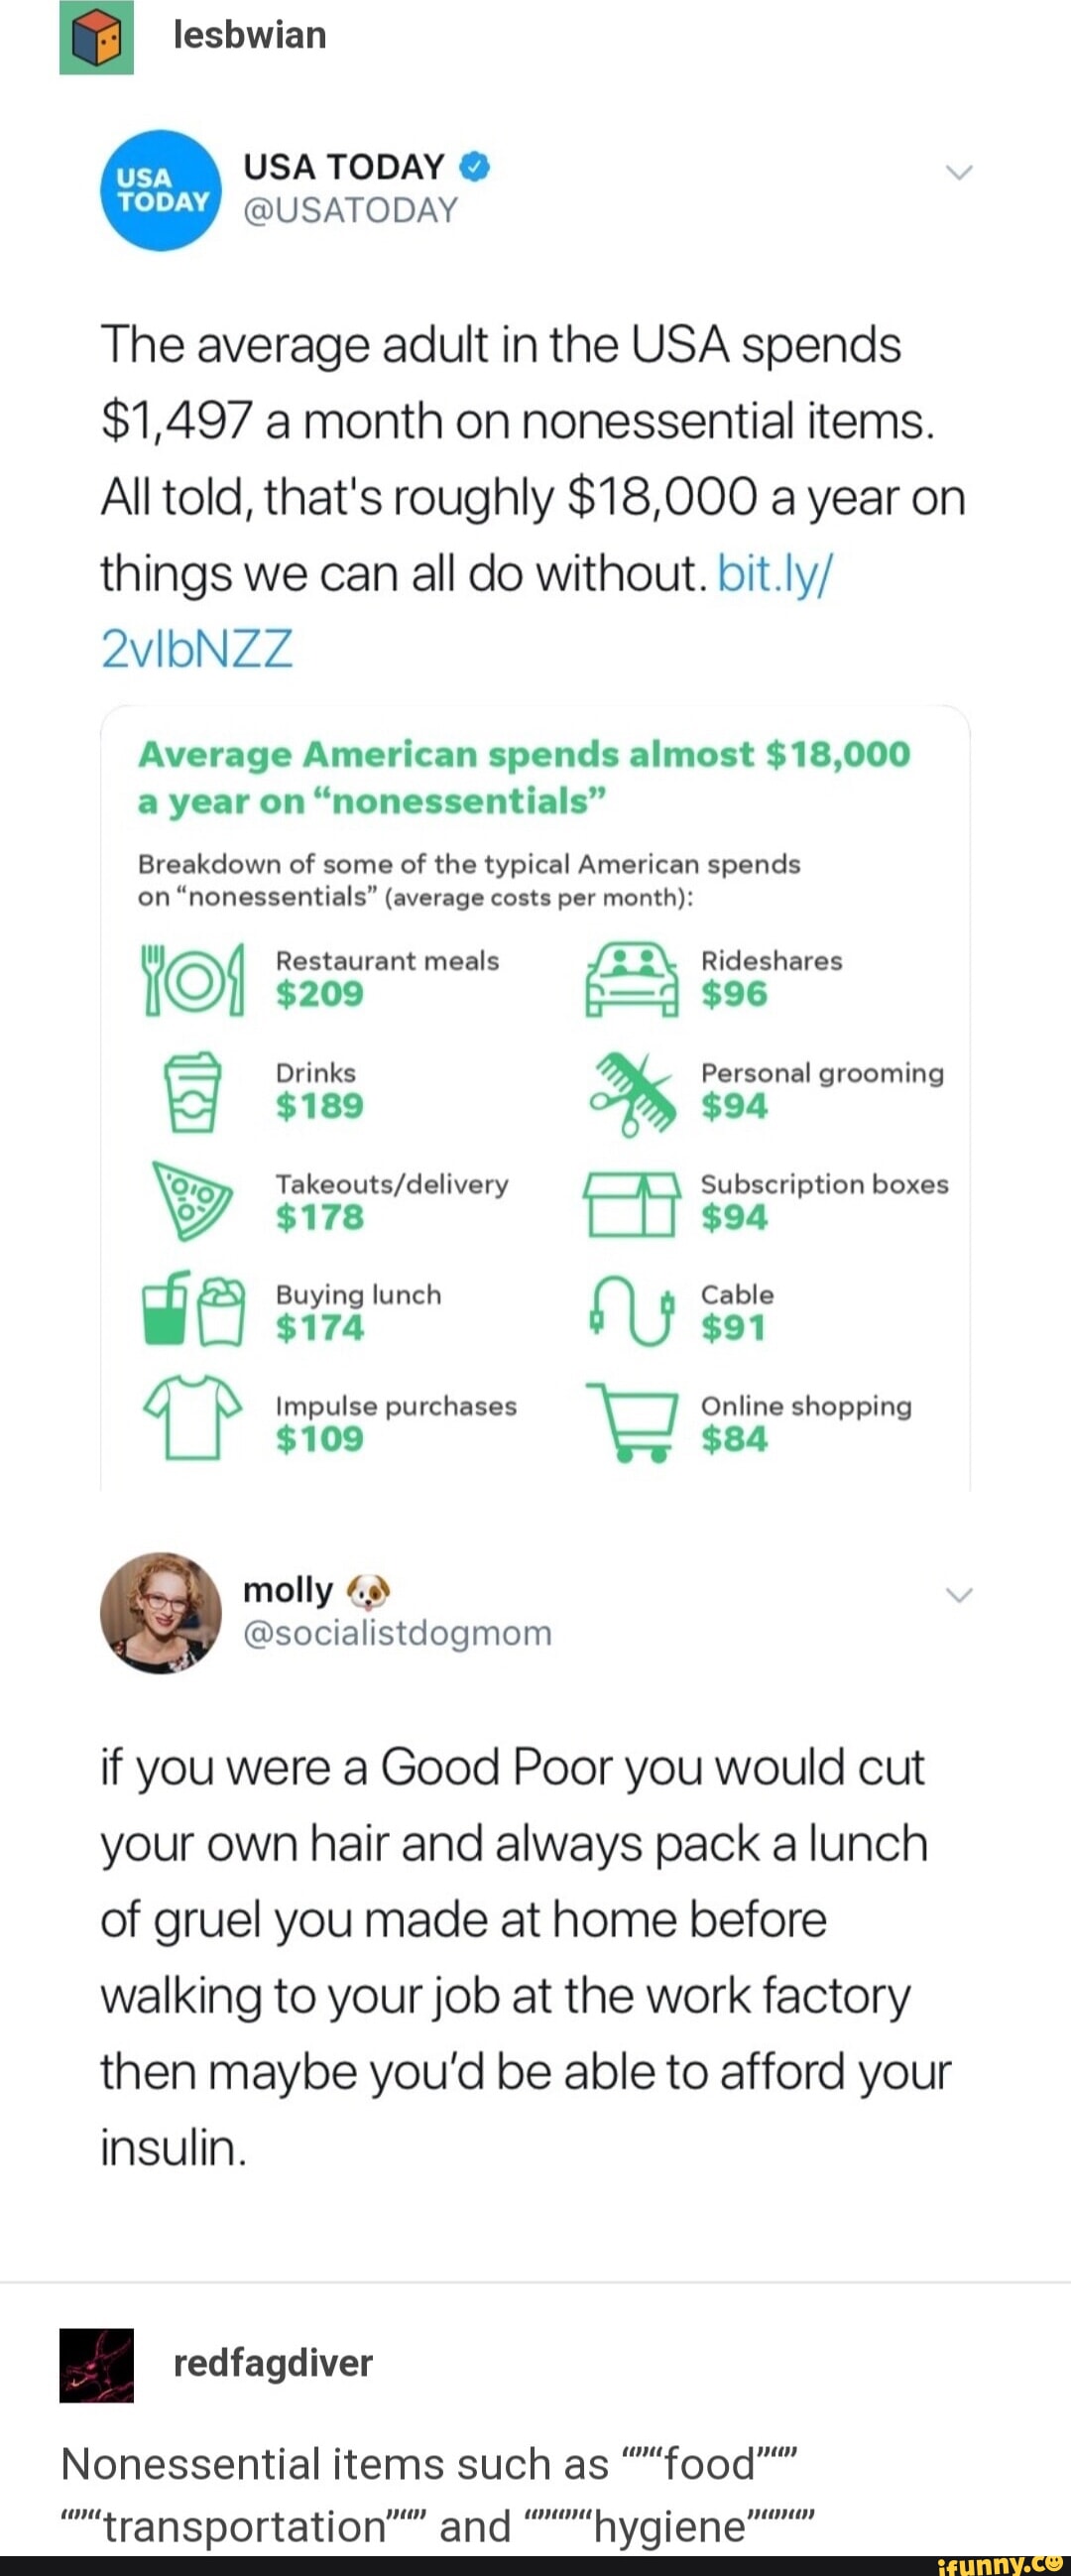Click the online shopping cart icon
Image resolution: width=1071 pixels, height=2576 pixels.
click(632, 1422)
